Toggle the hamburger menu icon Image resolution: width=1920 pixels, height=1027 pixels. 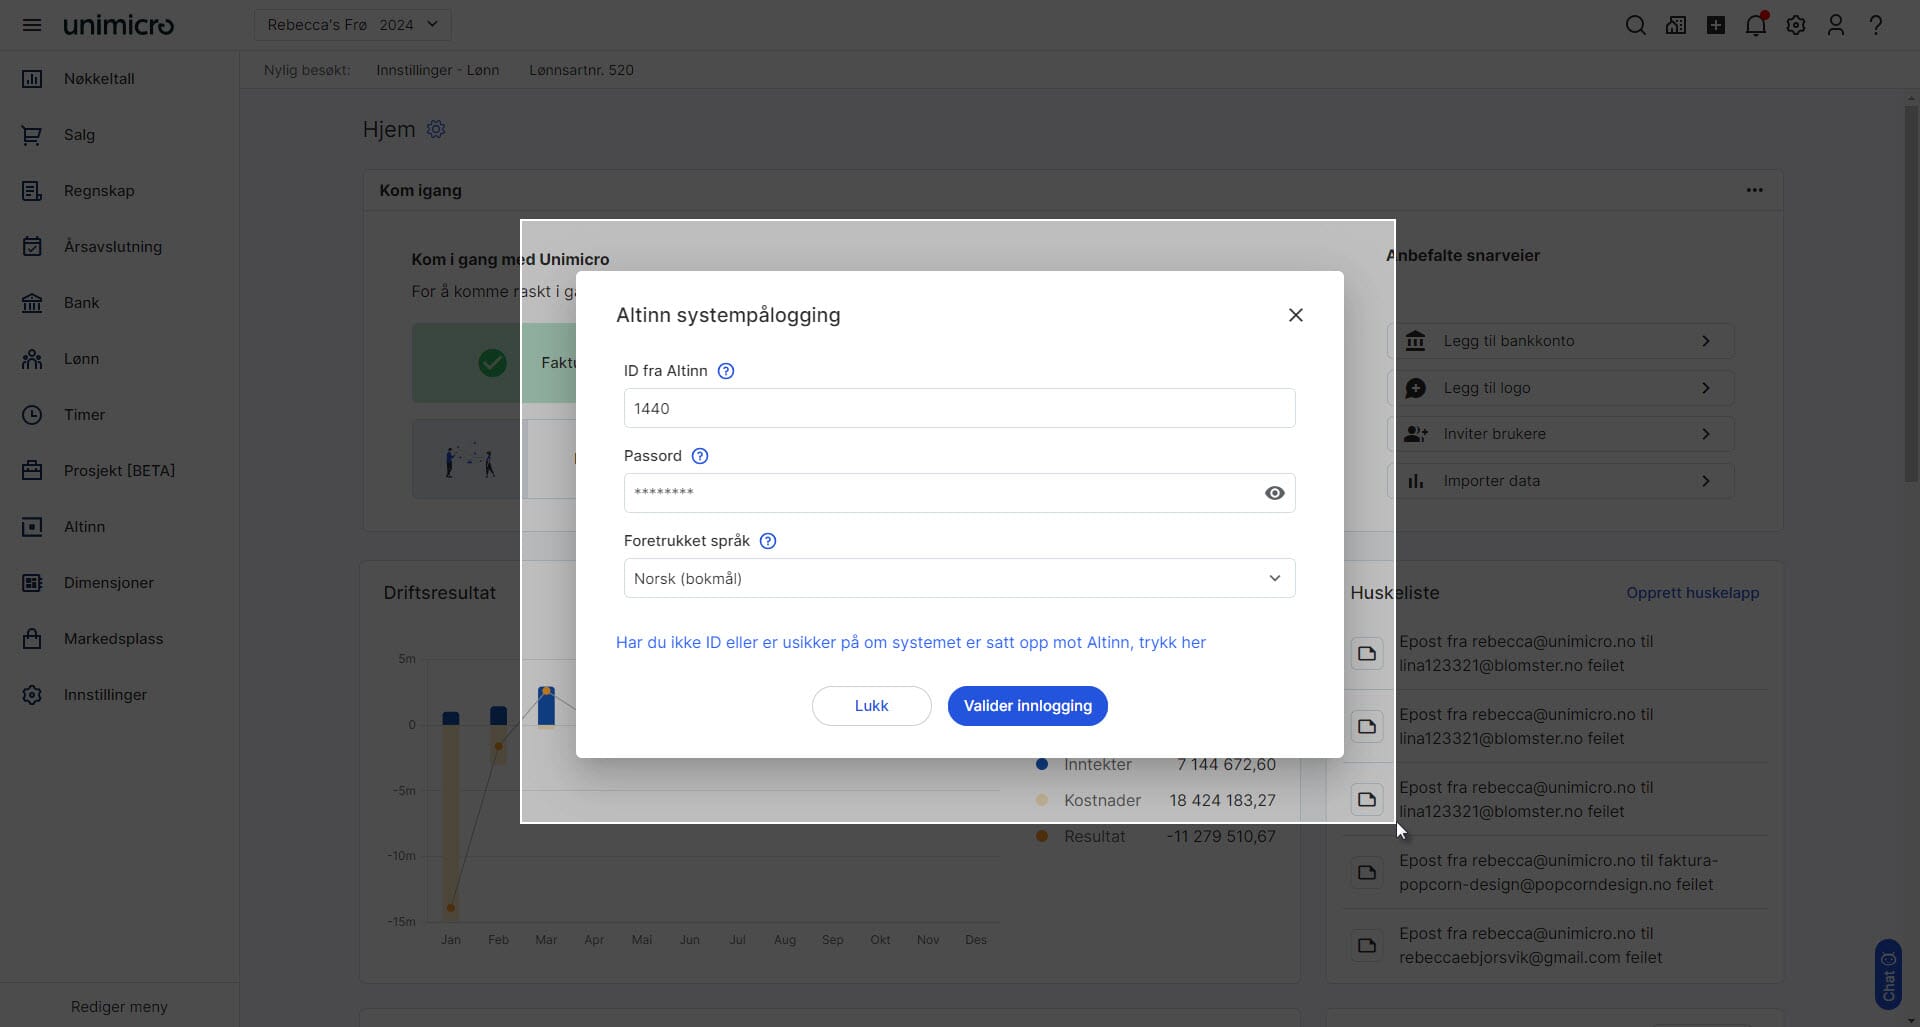pyautogui.click(x=32, y=25)
